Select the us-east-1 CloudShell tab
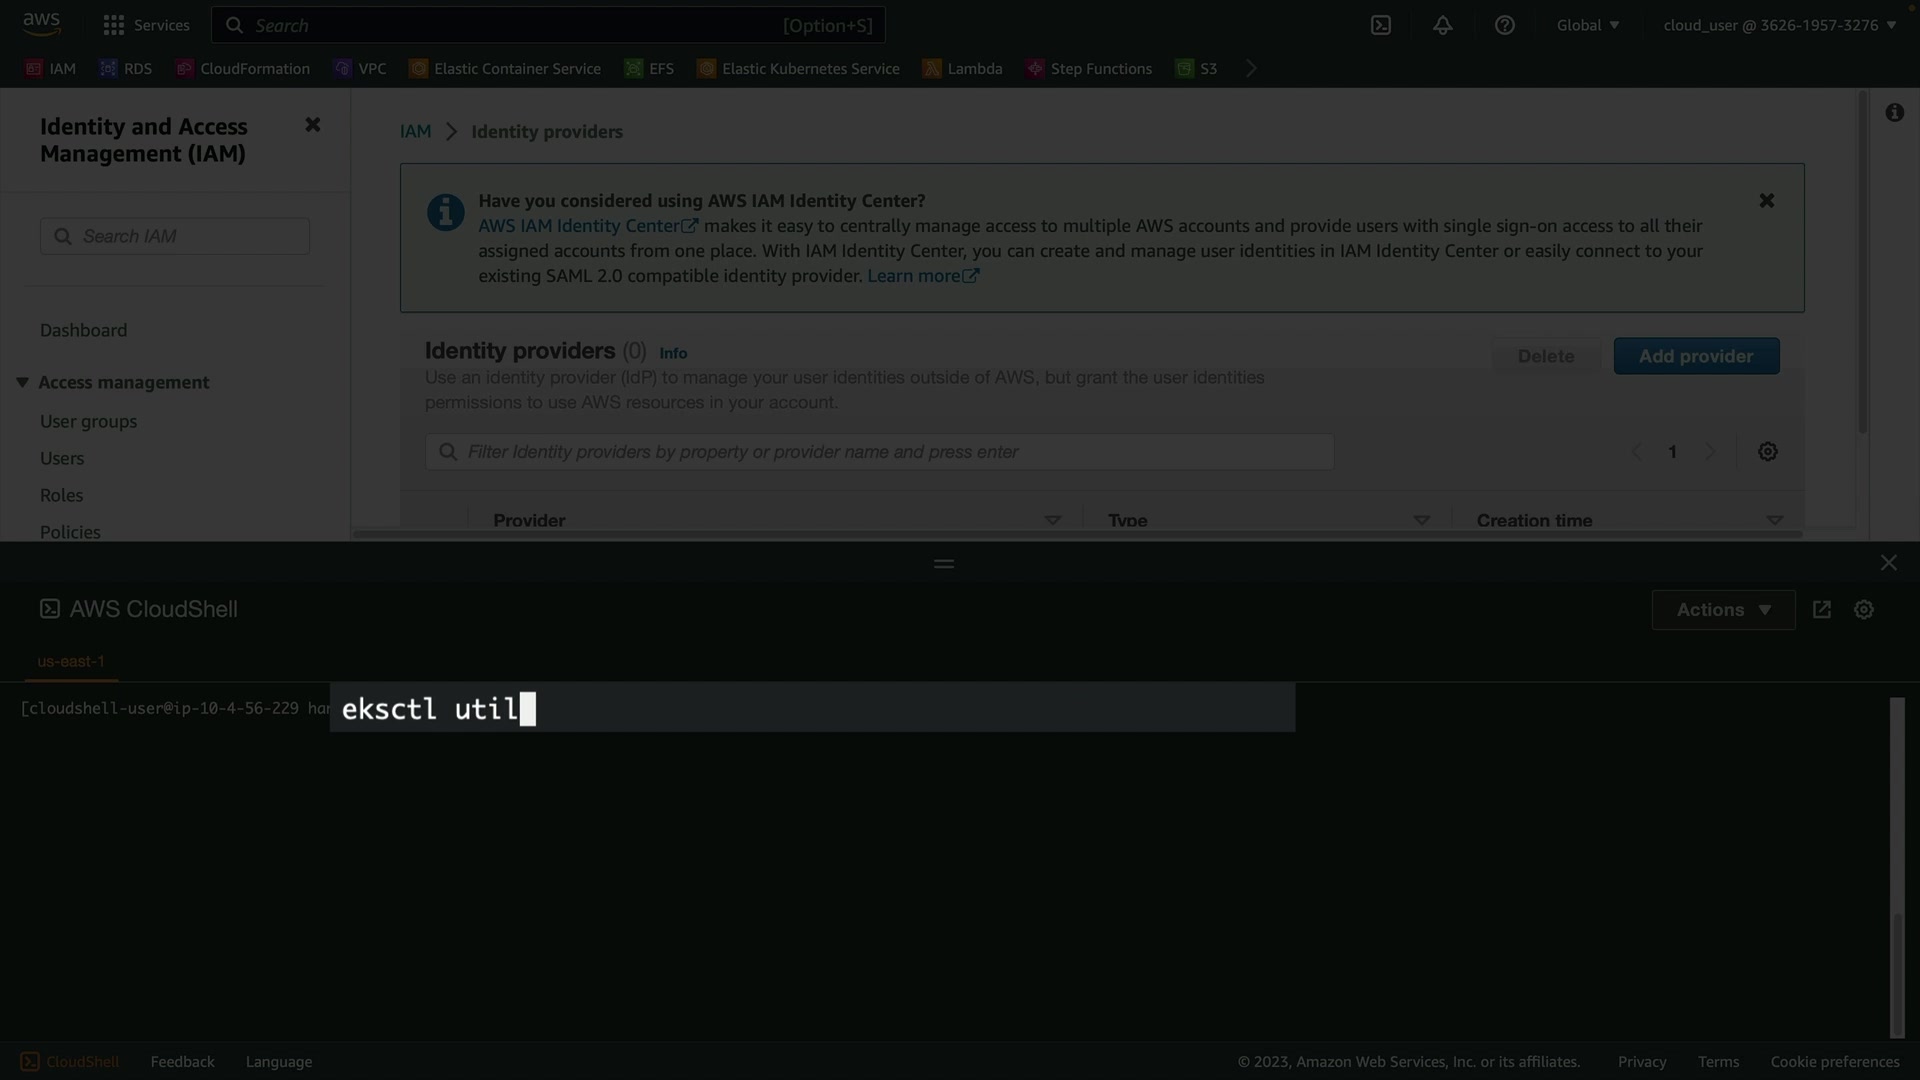Viewport: 1920px width, 1080px height. (71, 662)
